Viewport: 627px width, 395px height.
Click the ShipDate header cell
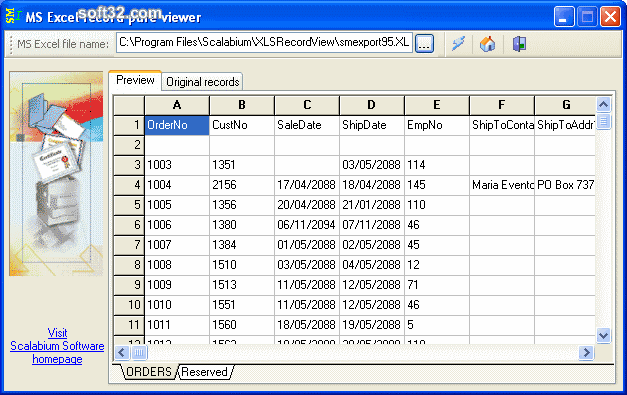(372, 125)
